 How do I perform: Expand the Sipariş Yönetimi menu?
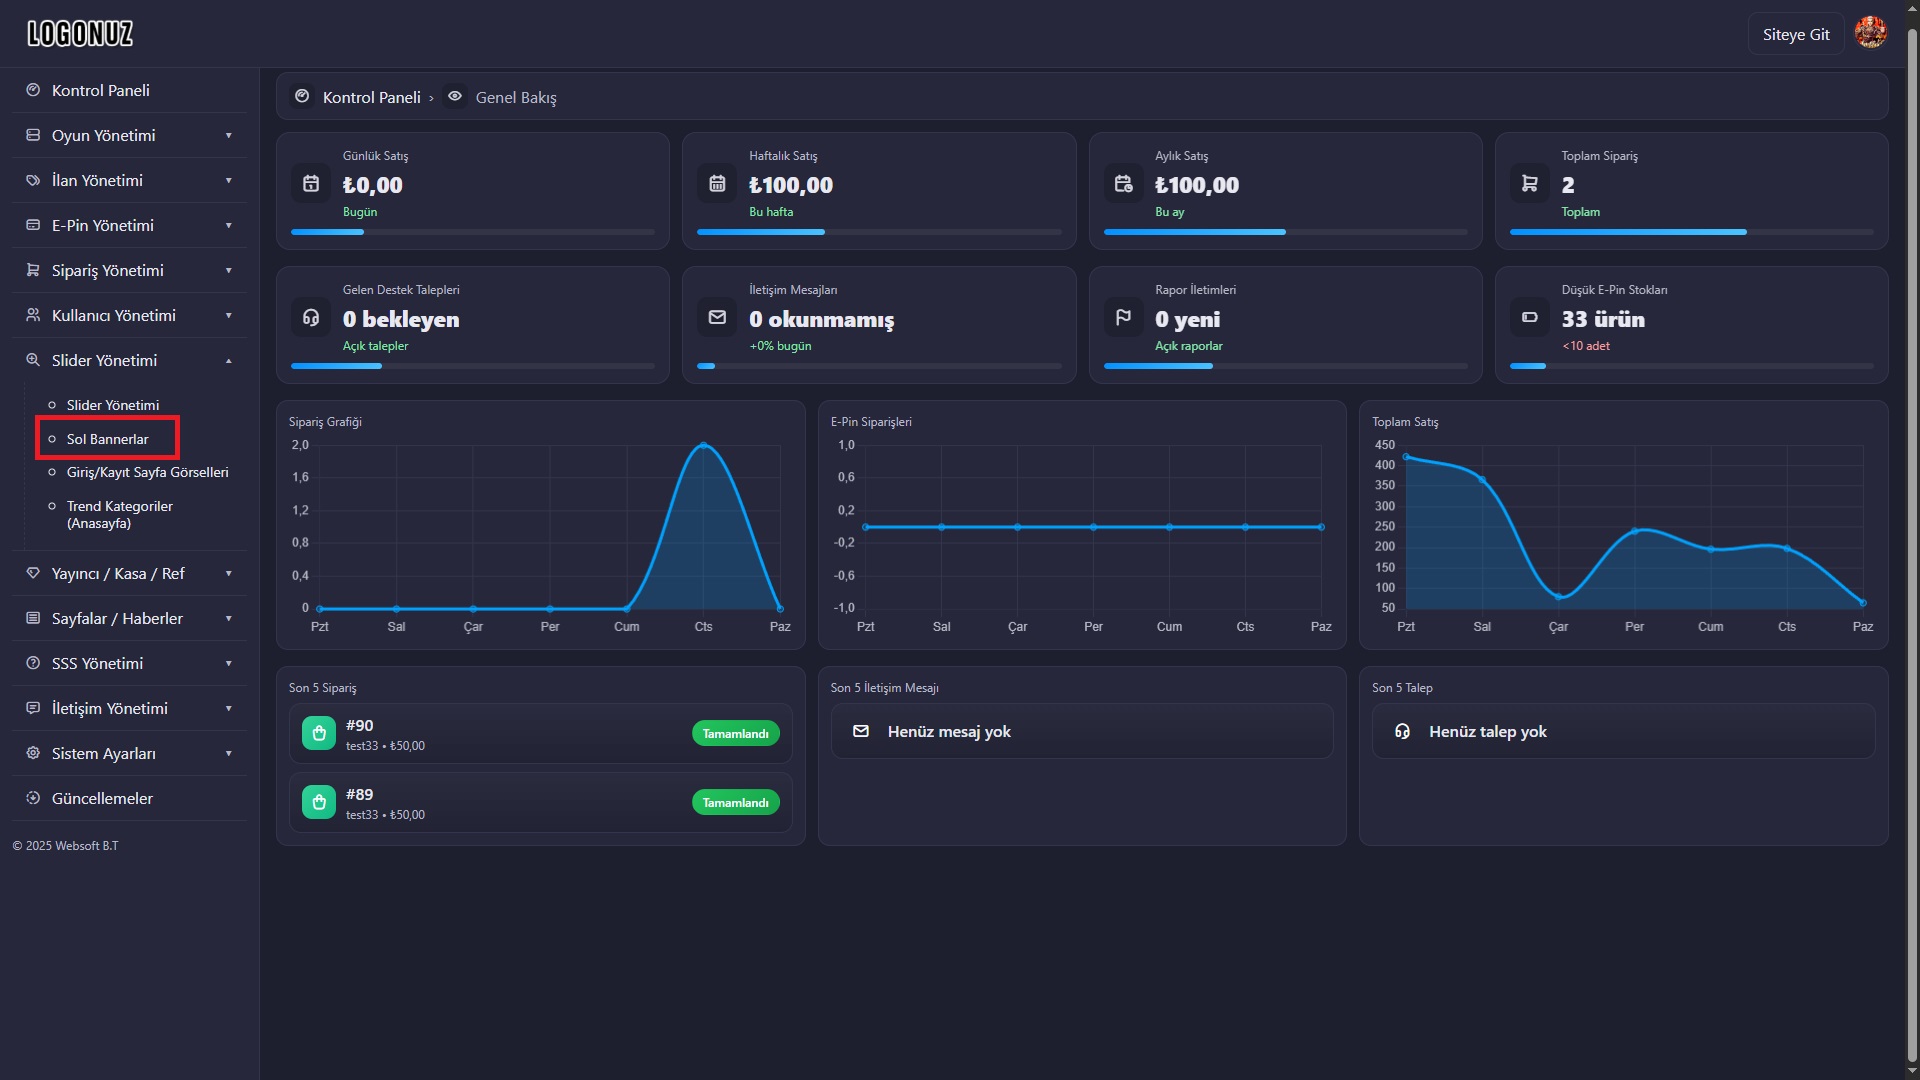click(129, 270)
